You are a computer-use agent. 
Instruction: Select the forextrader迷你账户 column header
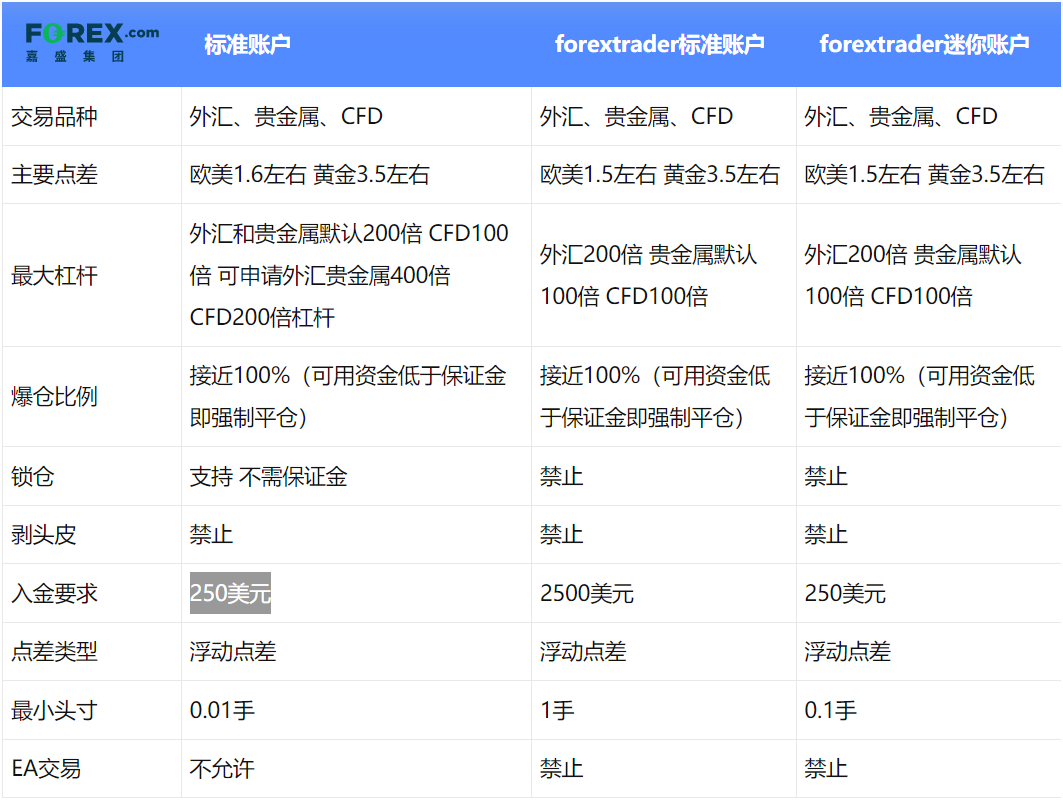[924, 44]
